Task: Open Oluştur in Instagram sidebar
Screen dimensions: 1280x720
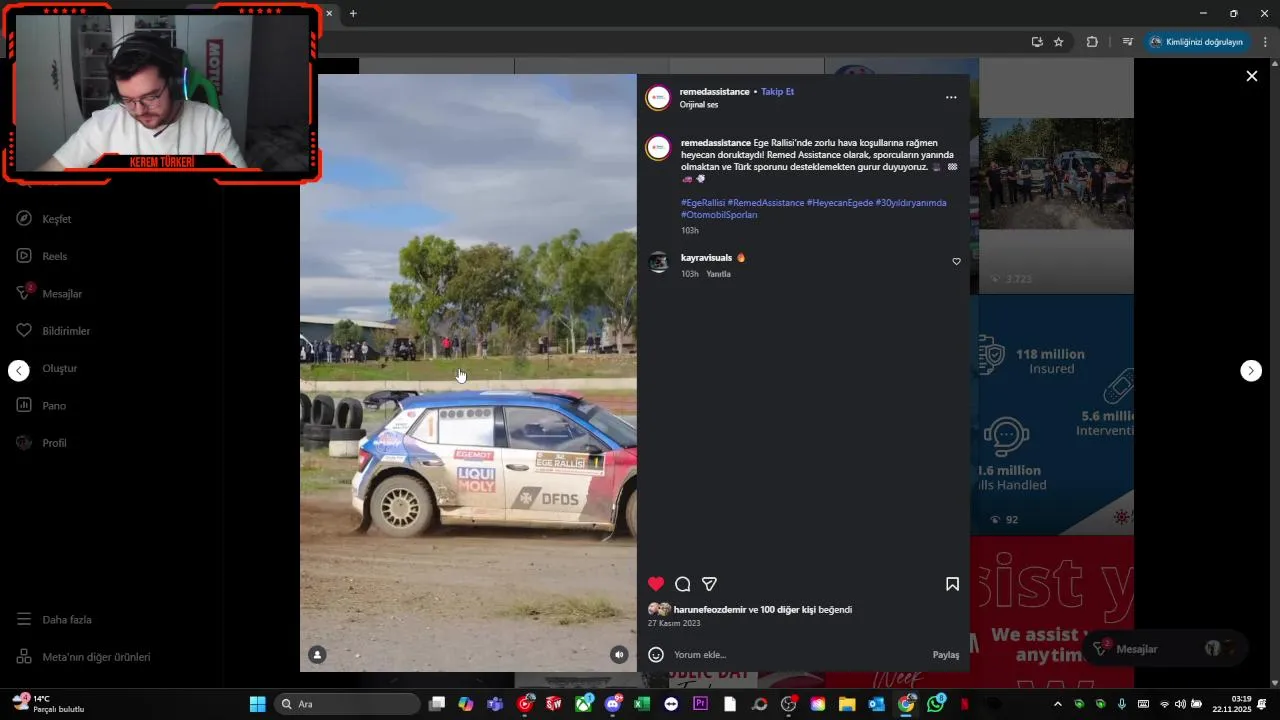Action: 60,369
